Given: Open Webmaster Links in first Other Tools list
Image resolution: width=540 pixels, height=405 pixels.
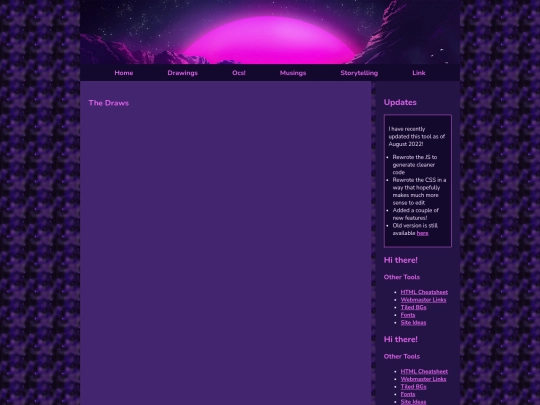Looking at the screenshot, I should (x=423, y=300).
